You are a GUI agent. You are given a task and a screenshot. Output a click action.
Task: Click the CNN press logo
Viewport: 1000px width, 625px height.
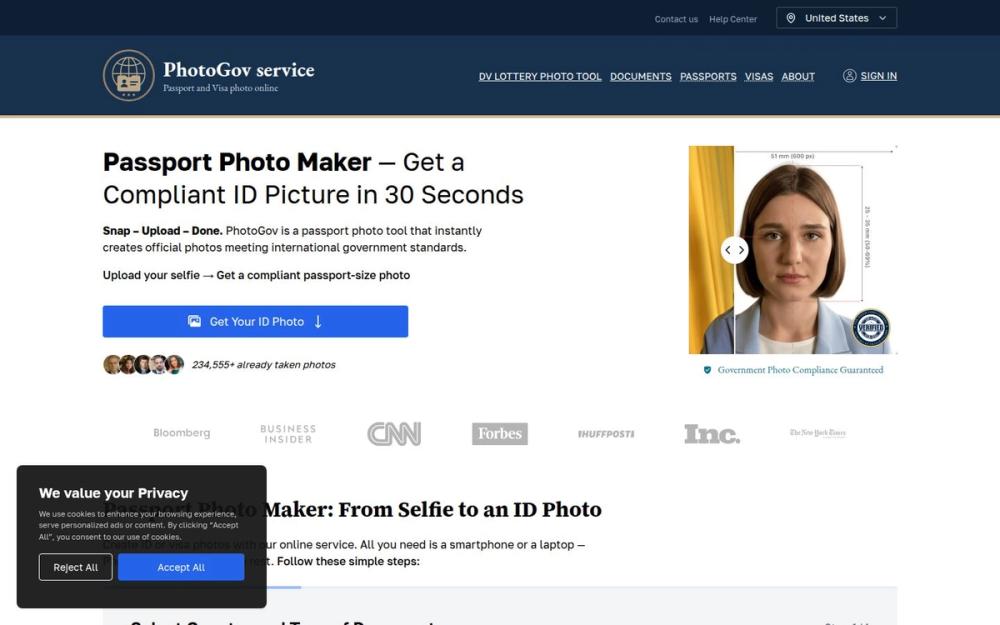[393, 433]
